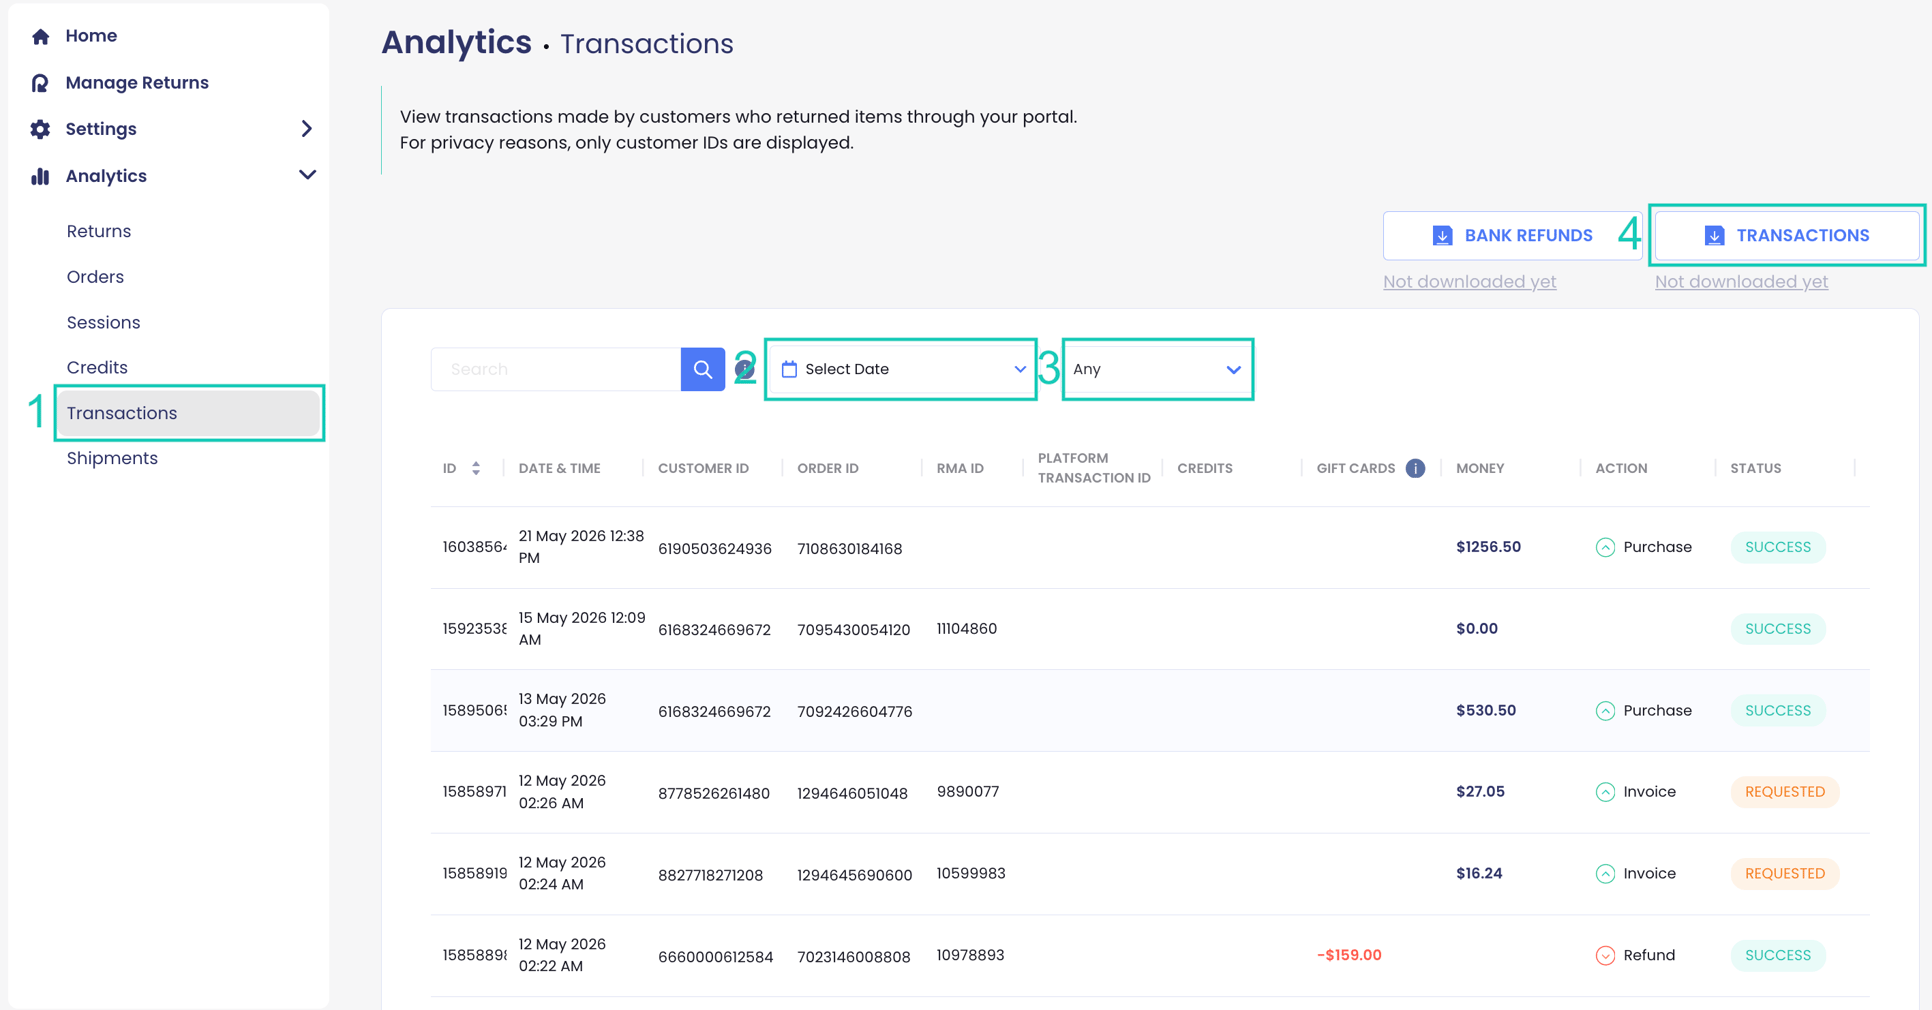This screenshot has width=1932, height=1010.
Task: Click the blue search magnifier button
Action: click(x=703, y=369)
